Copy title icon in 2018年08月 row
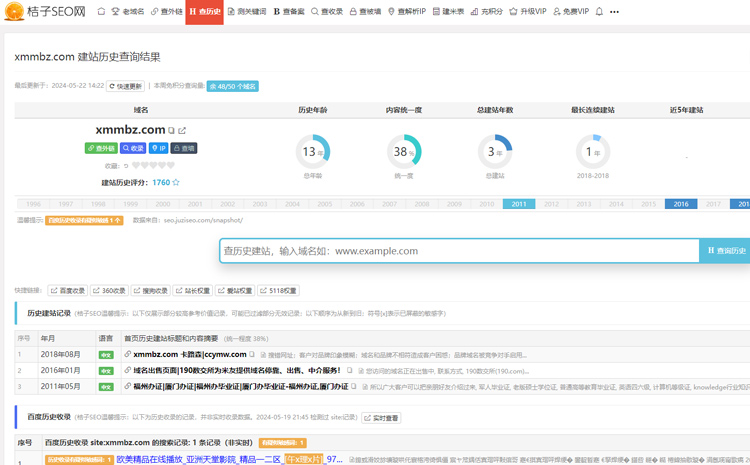 coord(252,354)
